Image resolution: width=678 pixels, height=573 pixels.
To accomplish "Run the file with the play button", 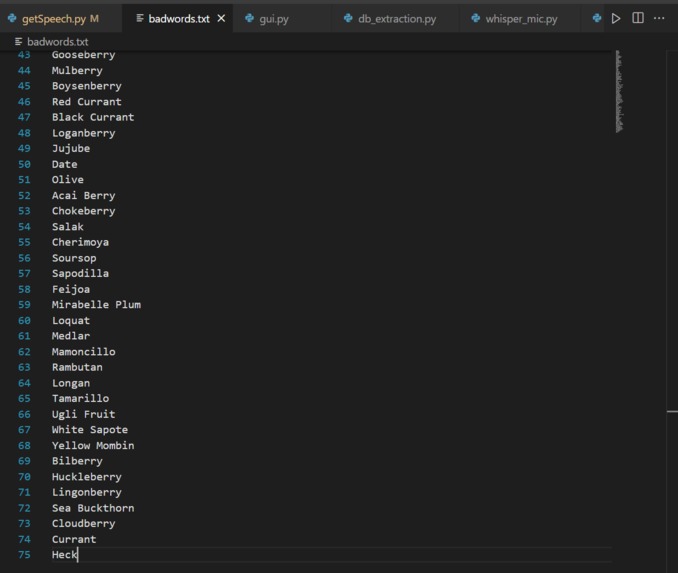I will pos(616,18).
